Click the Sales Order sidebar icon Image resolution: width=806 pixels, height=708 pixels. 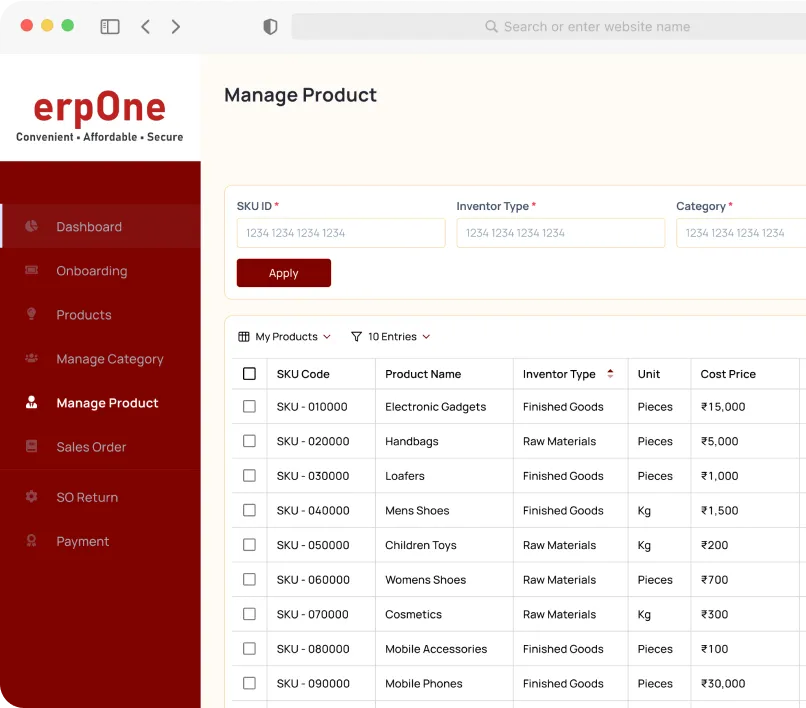point(31,446)
